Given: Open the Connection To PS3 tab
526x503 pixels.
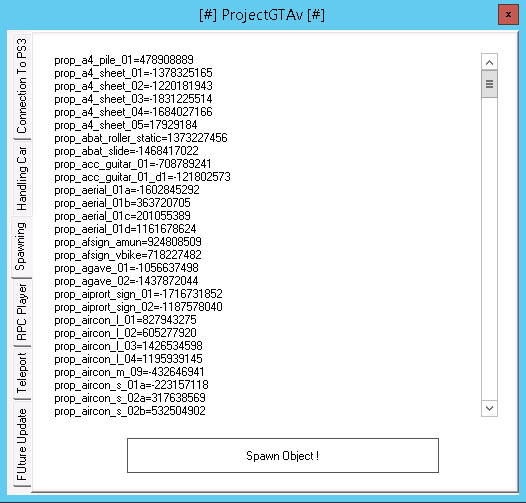Looking at the screenshot, I should (22, 86).
